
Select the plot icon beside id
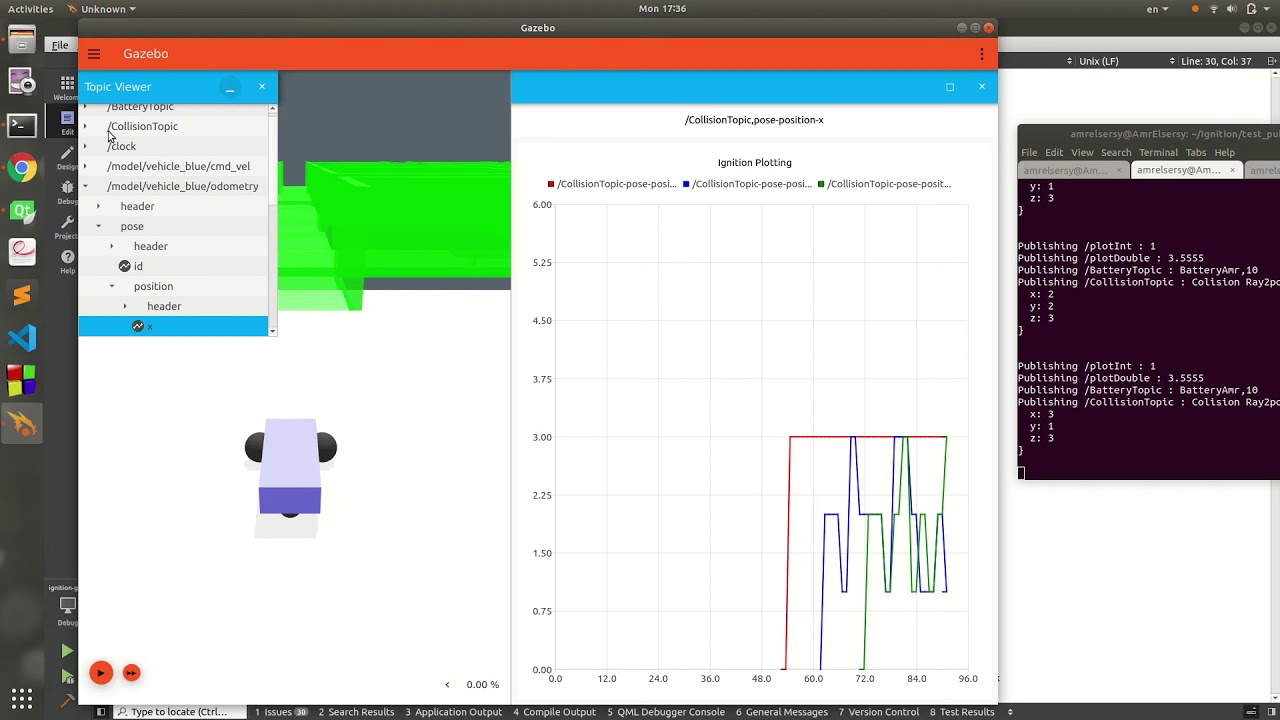click(125, 266)
